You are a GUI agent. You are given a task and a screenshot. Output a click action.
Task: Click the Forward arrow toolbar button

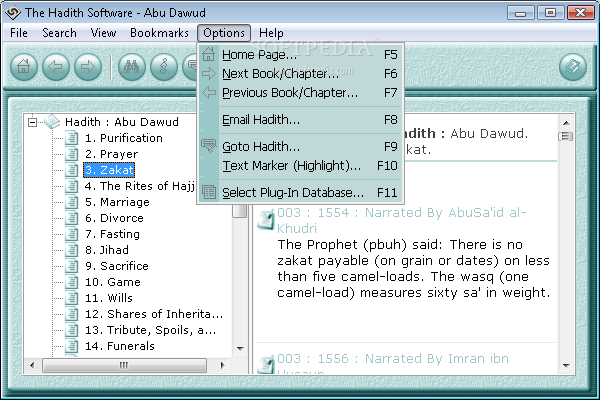tap(88, 67)
